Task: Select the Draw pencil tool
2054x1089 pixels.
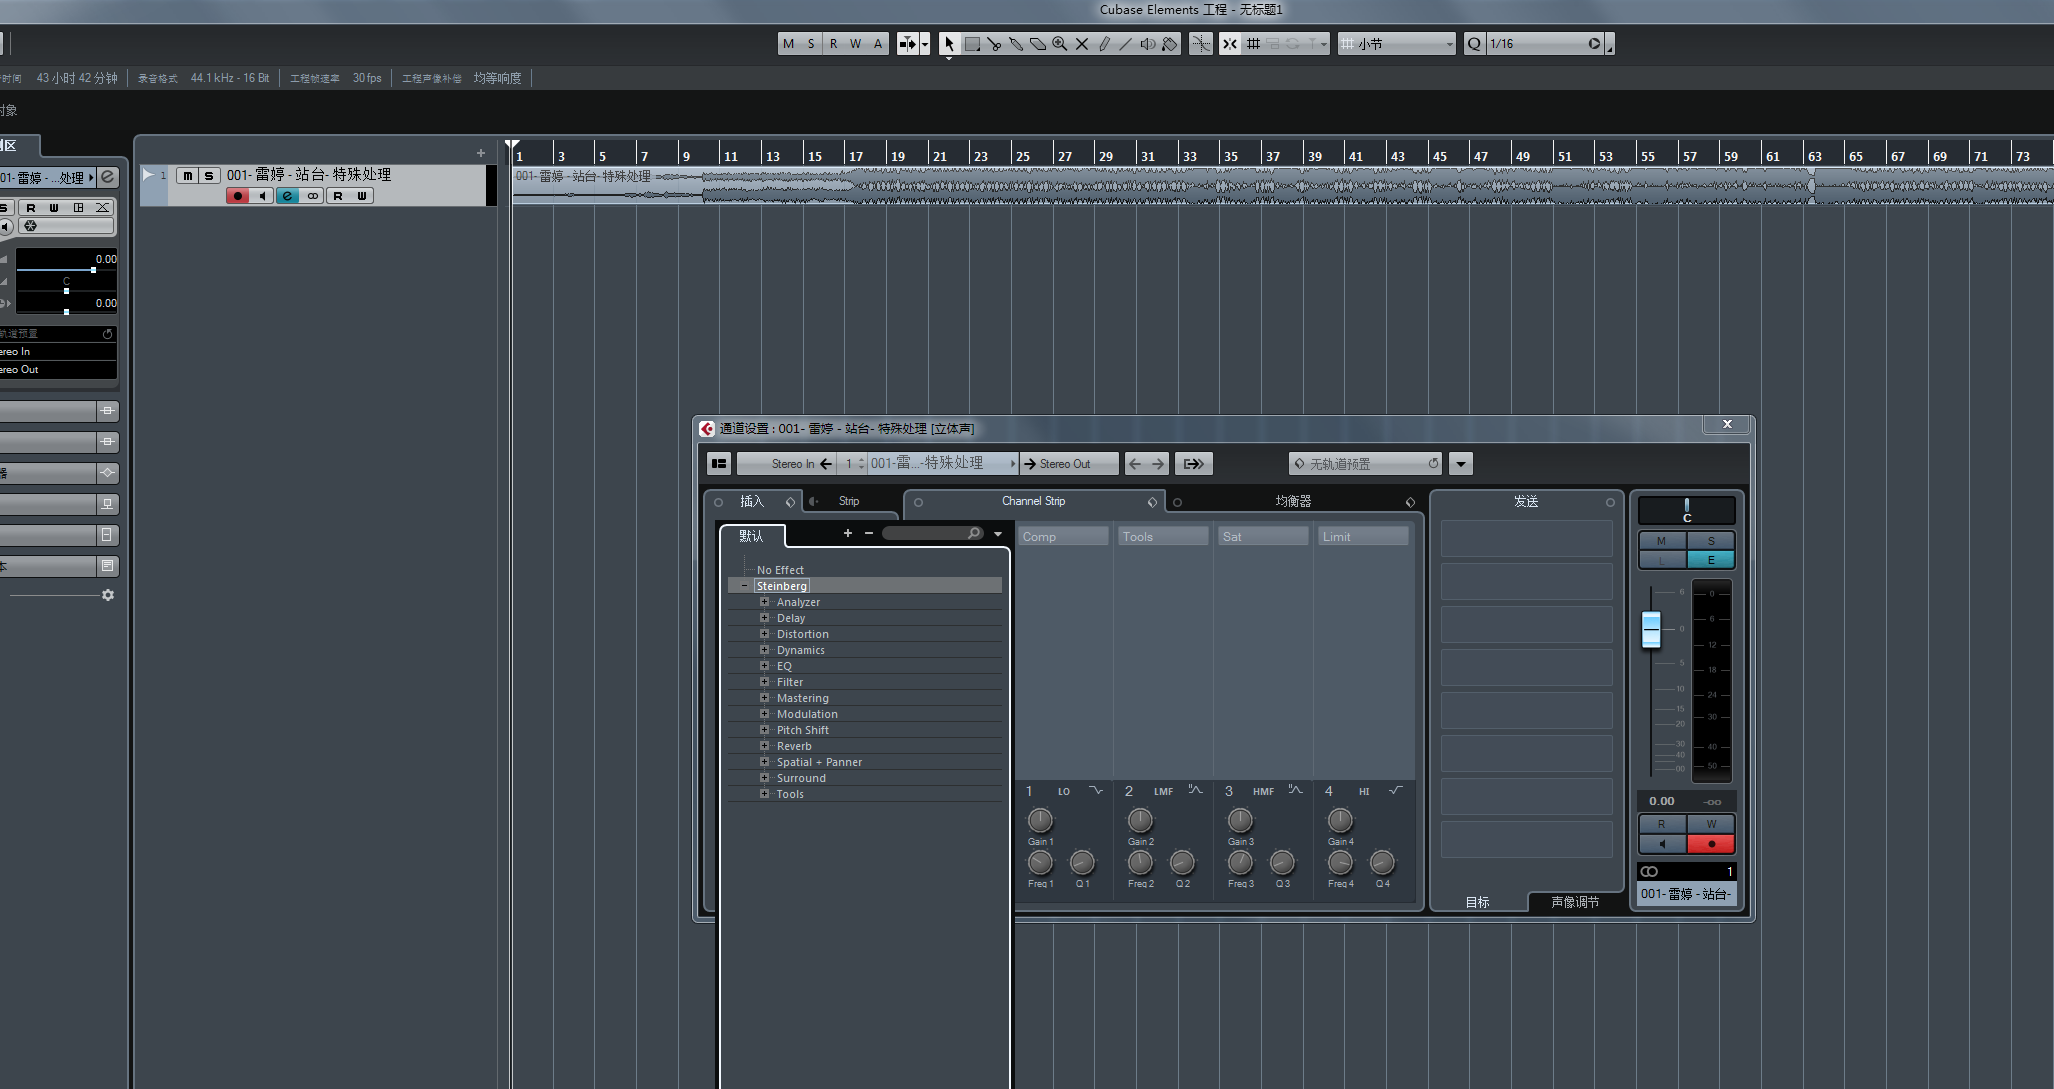Action: (x=1104, y=44)
